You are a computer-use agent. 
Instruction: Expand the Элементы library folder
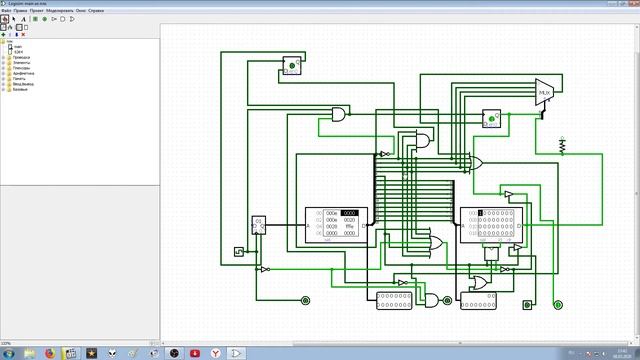coord(3,63)
